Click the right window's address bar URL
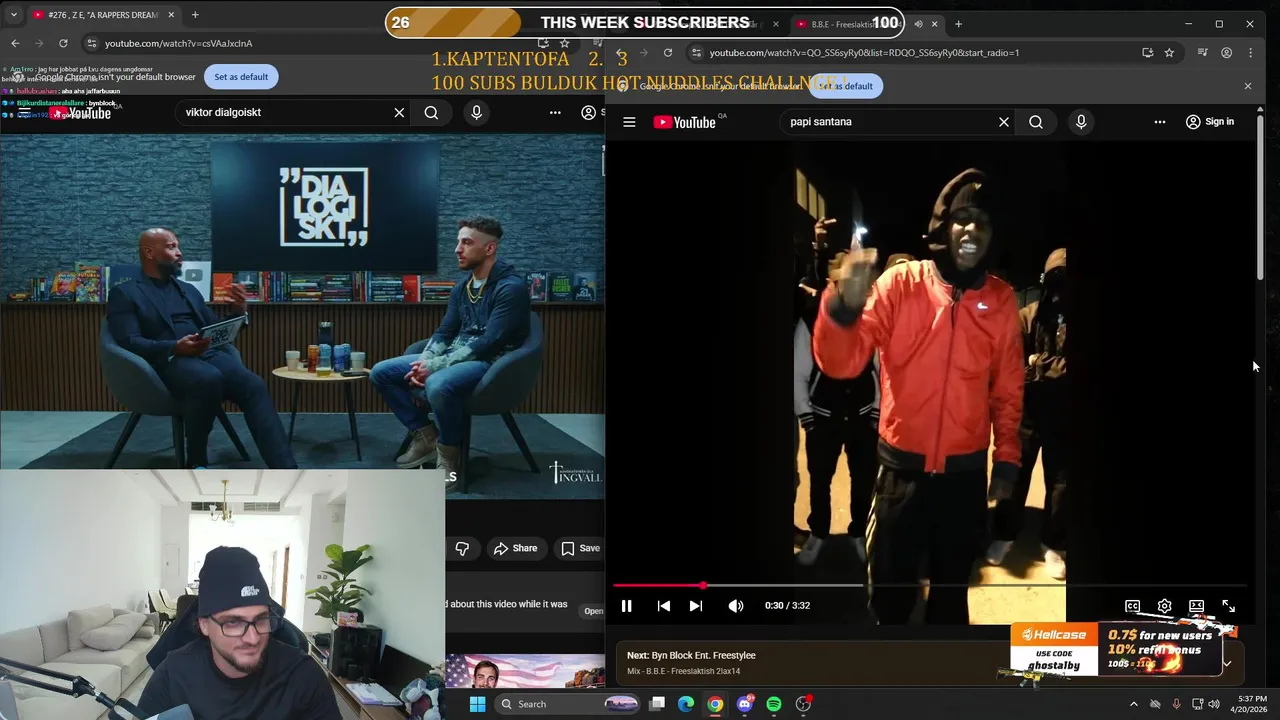This screenshot has width=1280, height=720. (x=864, y=53)
